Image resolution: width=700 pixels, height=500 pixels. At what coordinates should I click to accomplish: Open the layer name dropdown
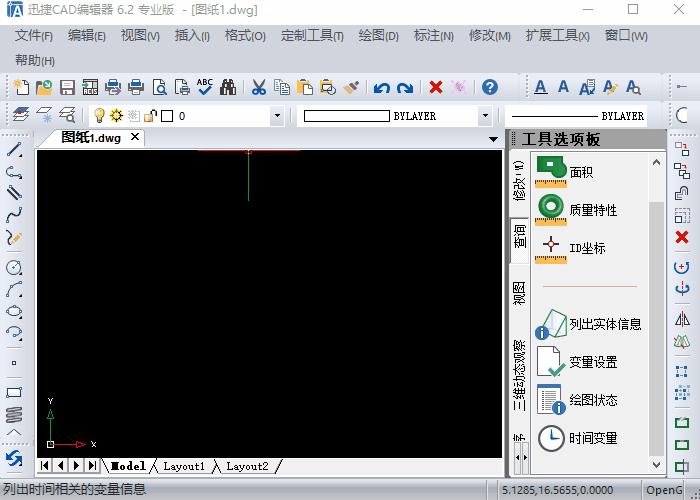coord(277,116)
